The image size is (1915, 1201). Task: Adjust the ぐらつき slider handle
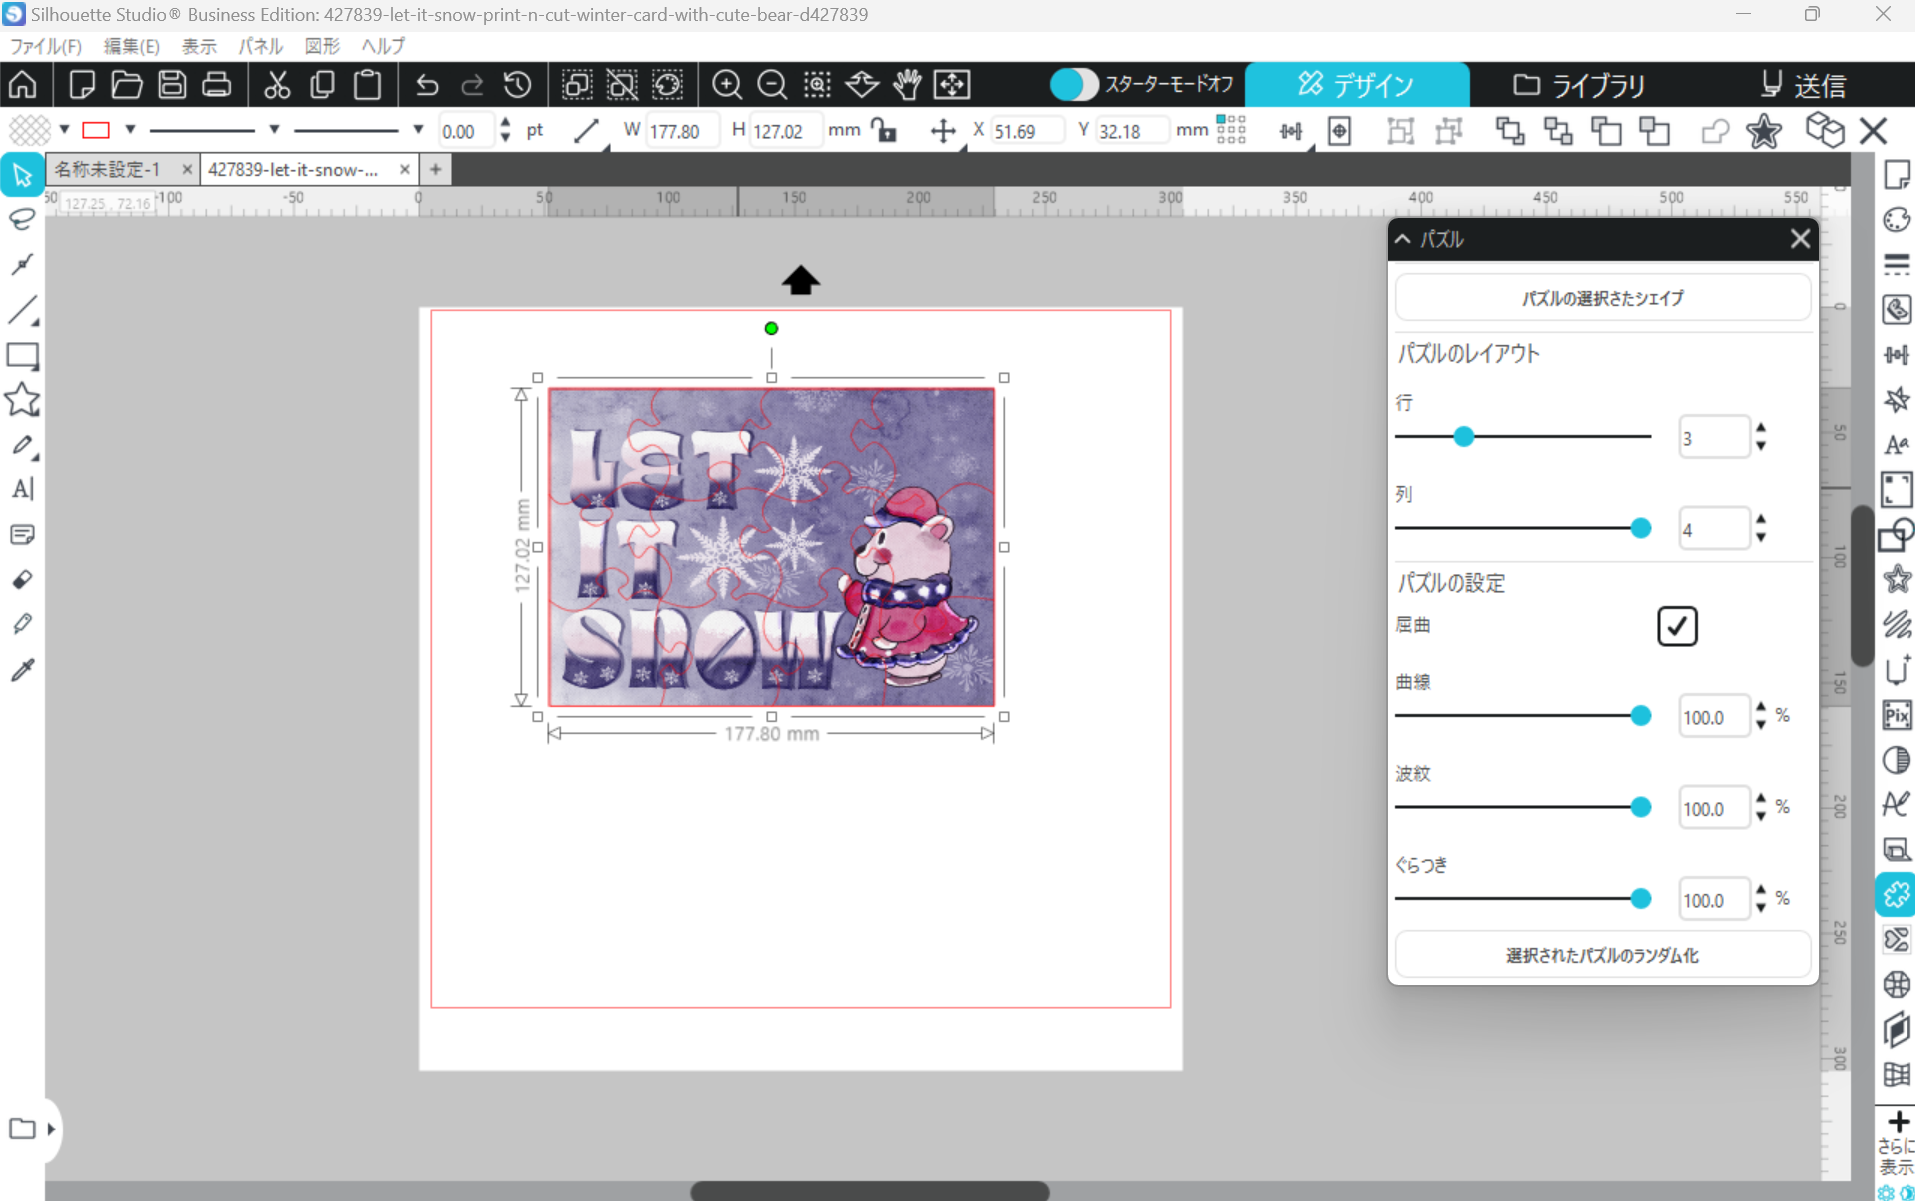point(1640,898)
